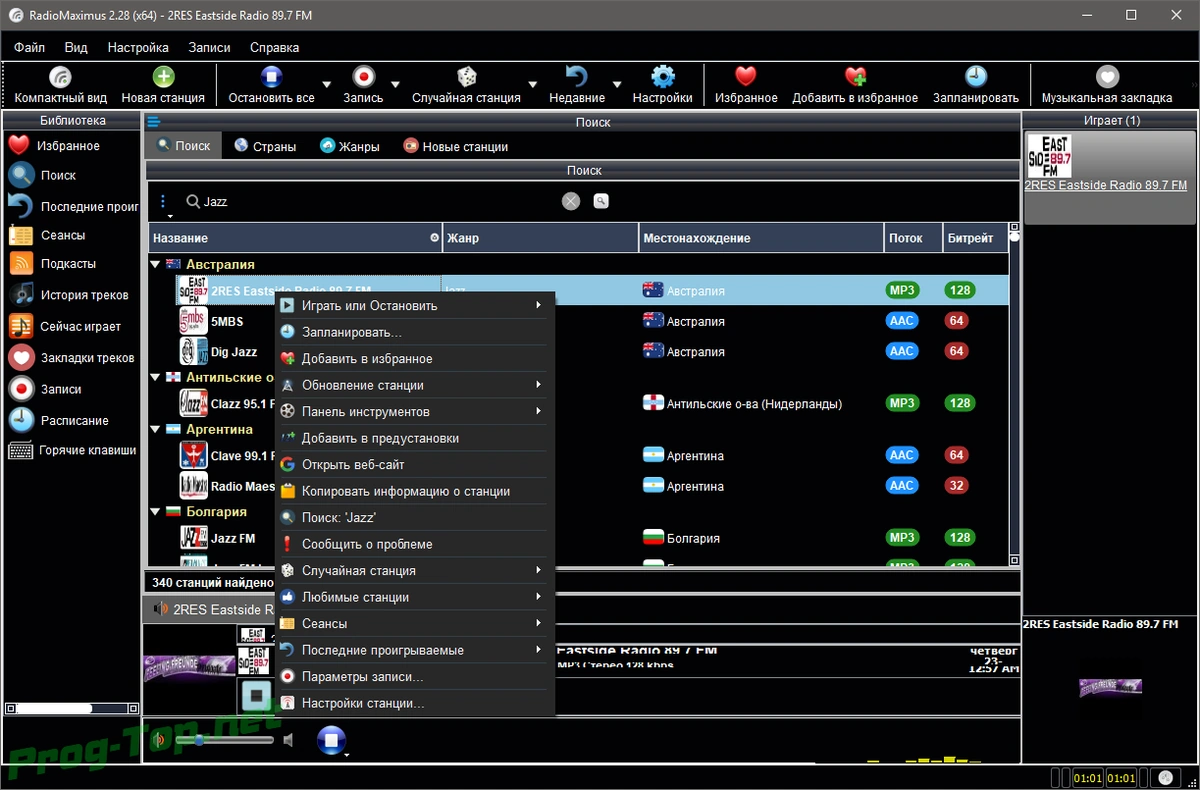Image resolution: width=1200 pixels, height=790 pixels.
Task: Open the Недавние recent stations button
Action: click(577, 85)
